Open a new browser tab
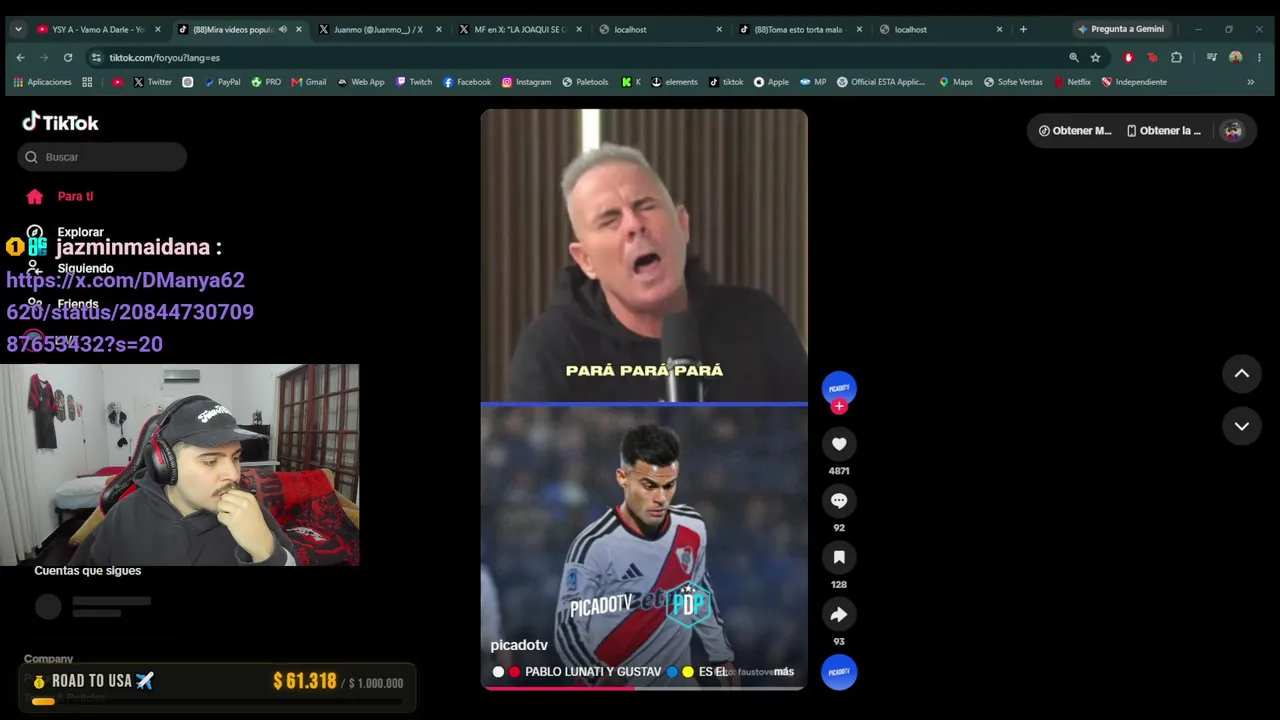1280x720 pixels. [x=1023, y=29]
